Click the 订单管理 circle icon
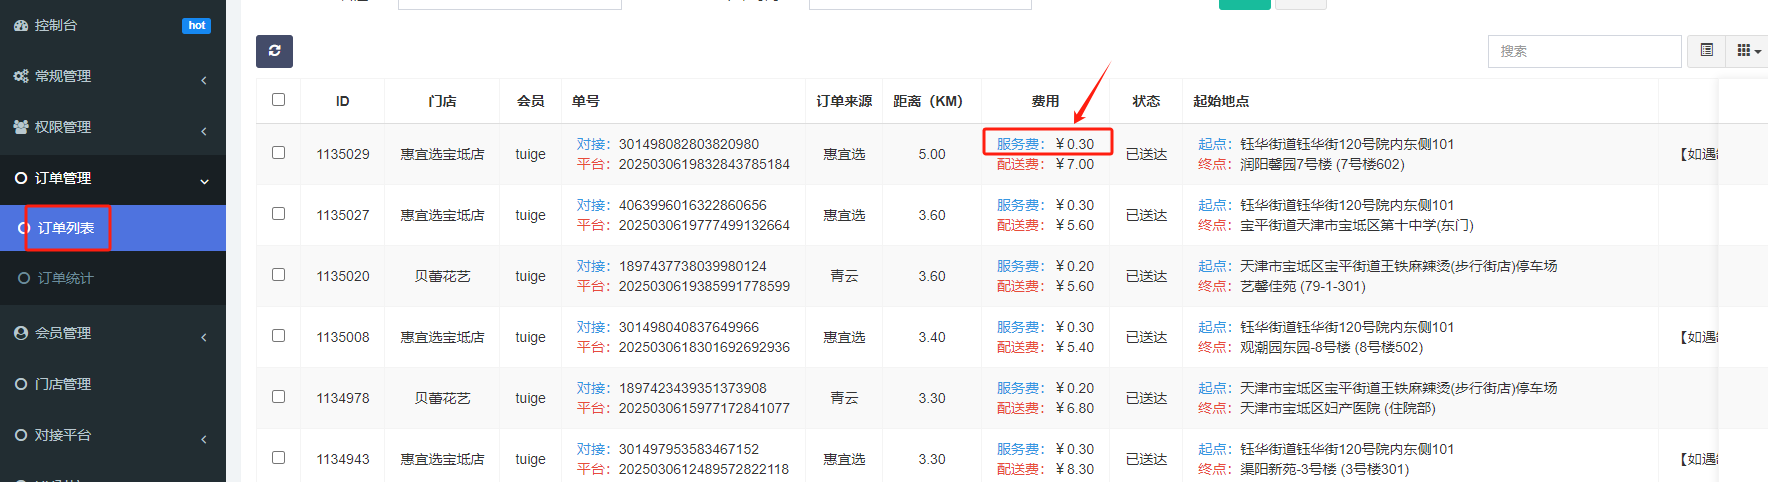This screenshot has height=482, width=1768. click(x=21, y=178)
